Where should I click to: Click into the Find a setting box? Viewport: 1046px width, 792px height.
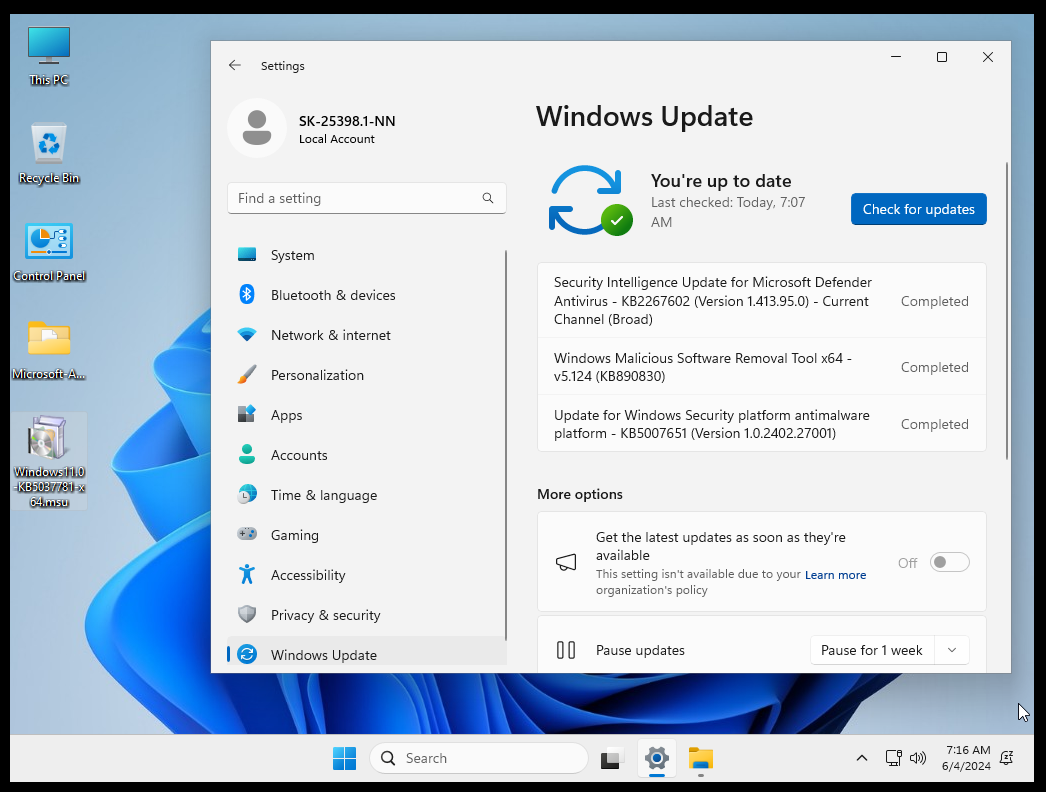366,198
